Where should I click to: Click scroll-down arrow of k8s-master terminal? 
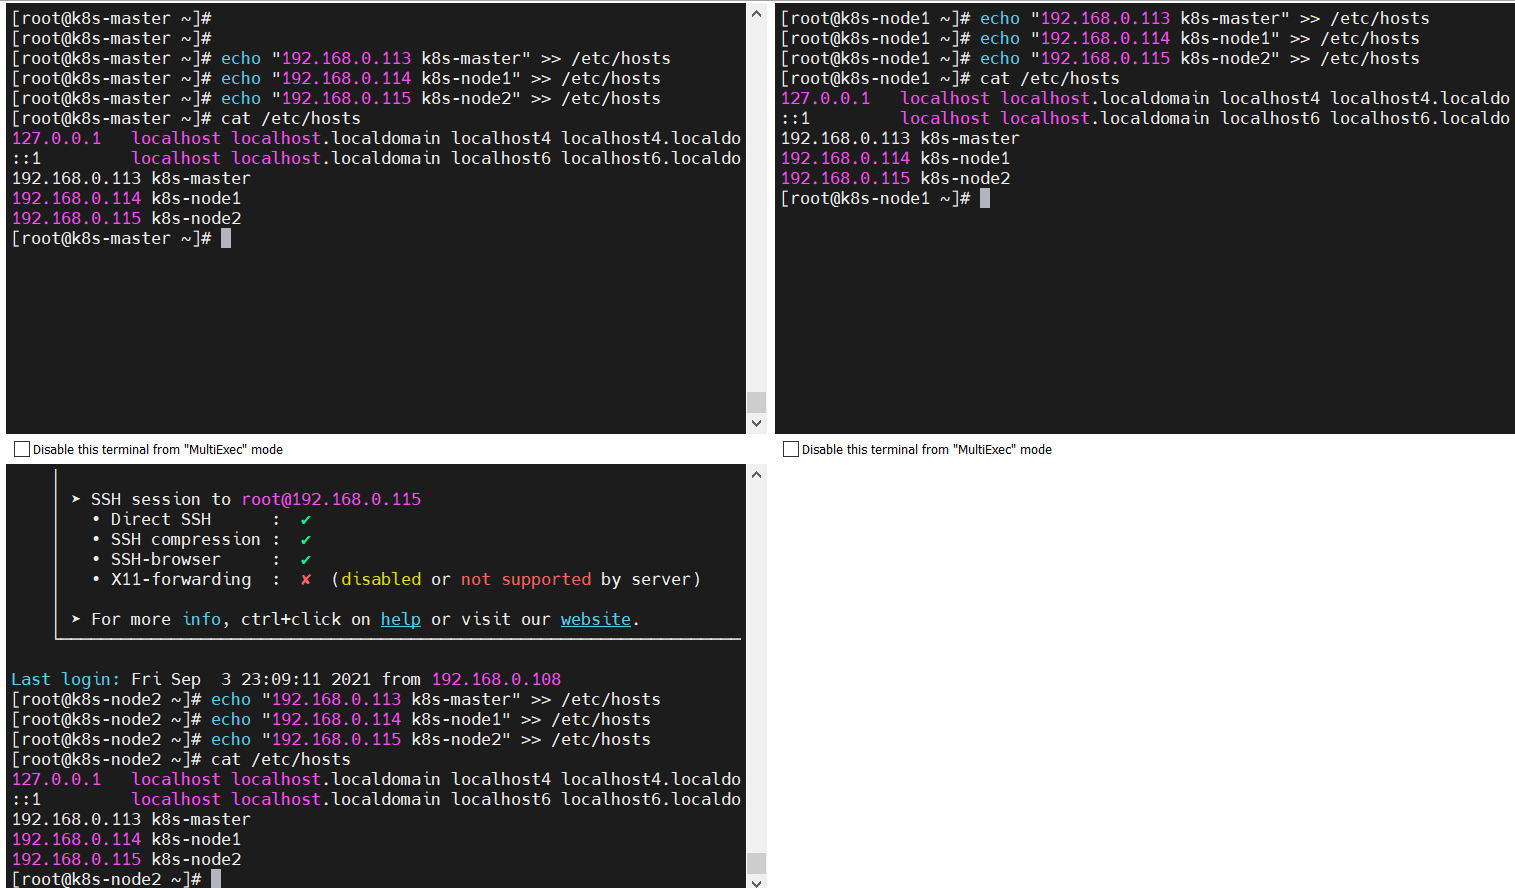[x=756, y=423]
